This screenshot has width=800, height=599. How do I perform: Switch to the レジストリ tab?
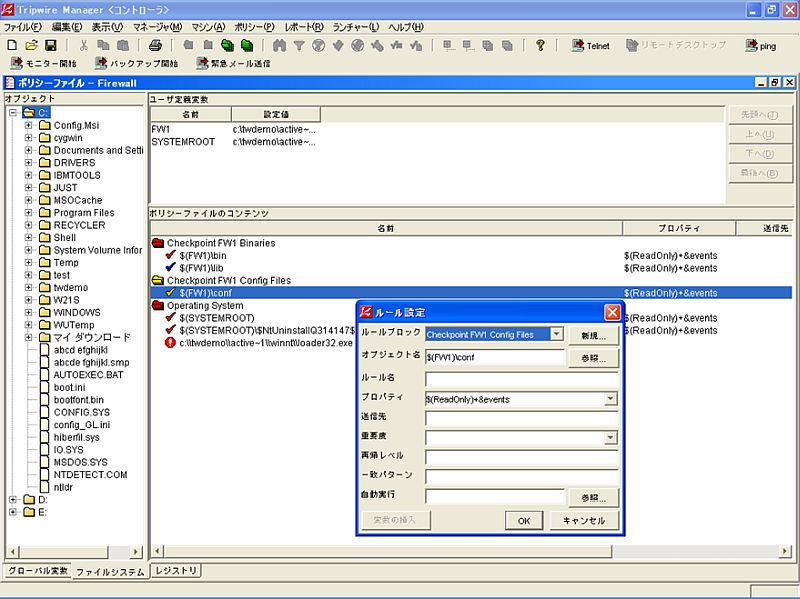177,571
